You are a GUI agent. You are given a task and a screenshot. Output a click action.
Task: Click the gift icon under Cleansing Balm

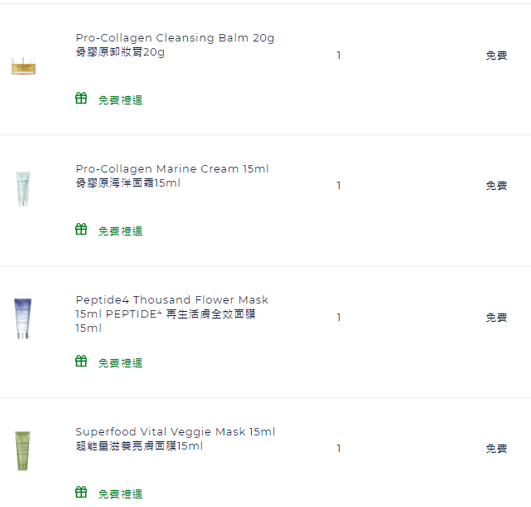coord(81,98)
